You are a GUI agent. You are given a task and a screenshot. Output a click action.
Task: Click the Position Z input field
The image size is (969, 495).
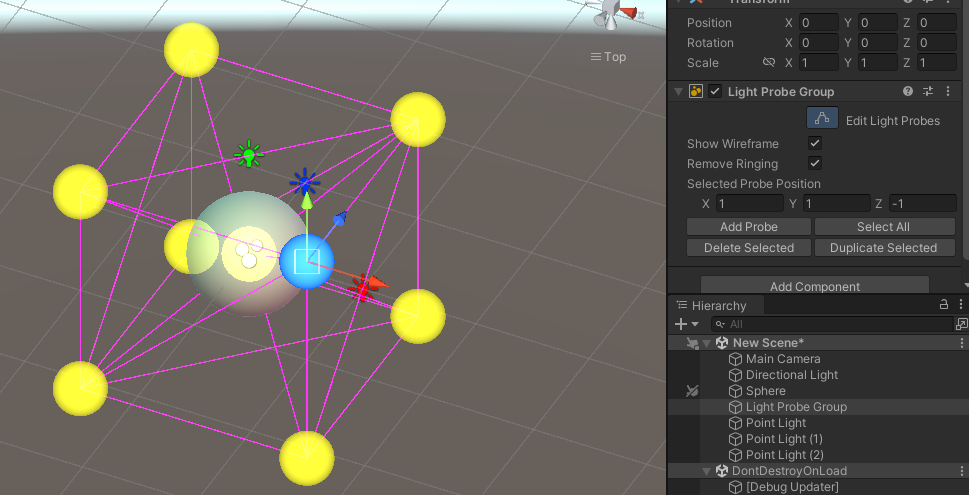click(x=937, y=23)
